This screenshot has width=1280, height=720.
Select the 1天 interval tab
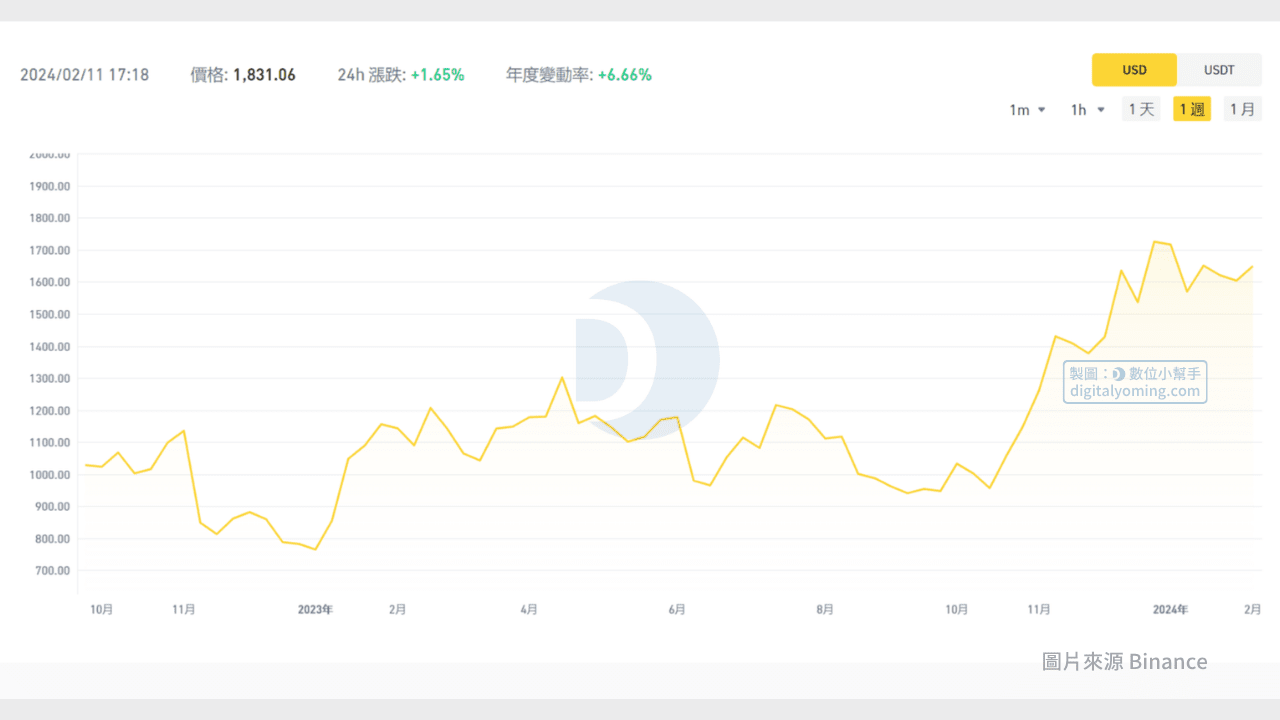[1141, 110]
